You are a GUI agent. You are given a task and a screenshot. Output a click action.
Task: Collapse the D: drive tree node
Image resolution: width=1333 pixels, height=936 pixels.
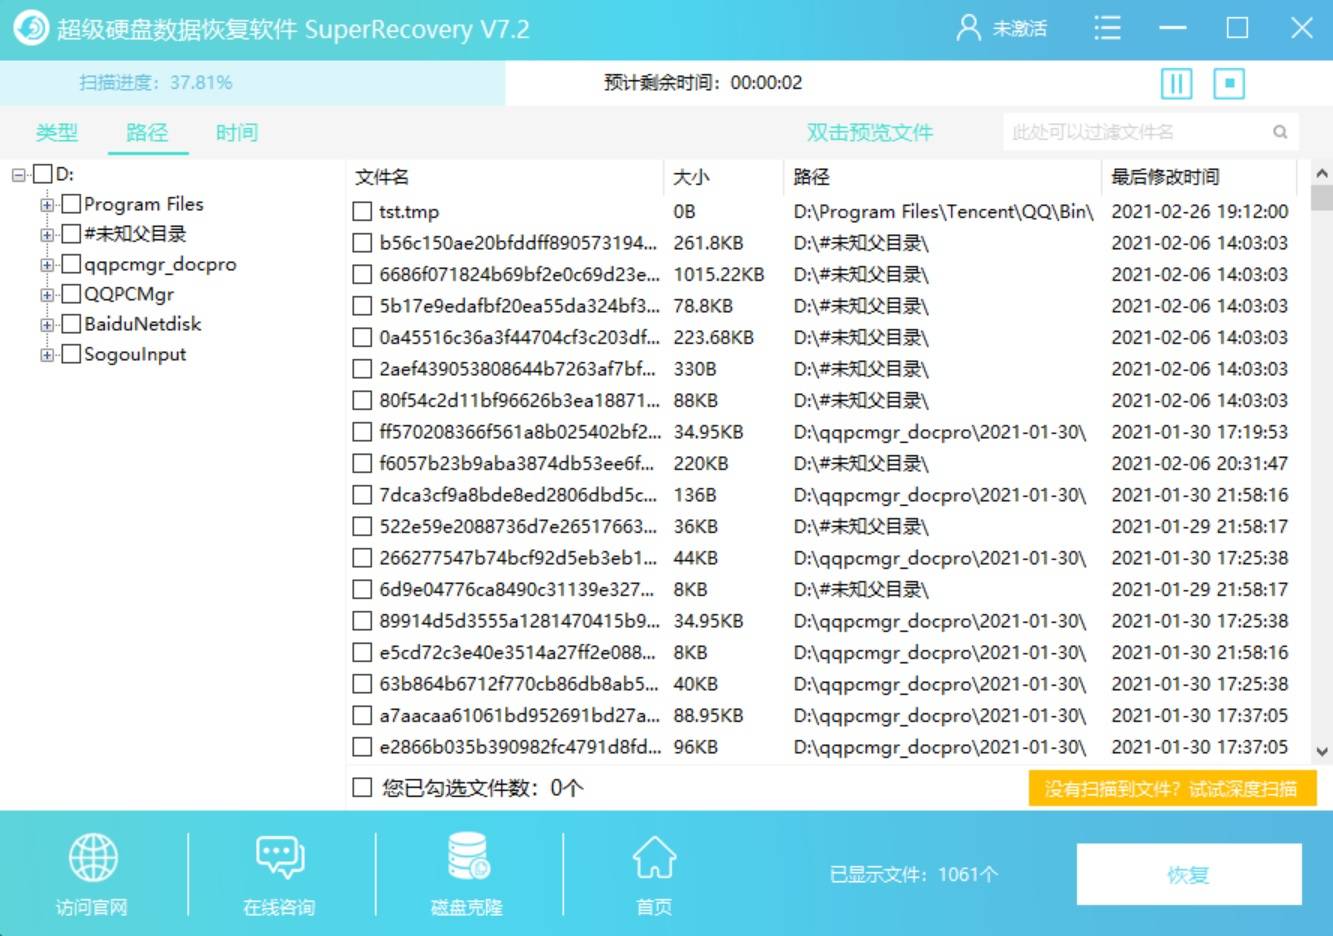pos(19,173)
